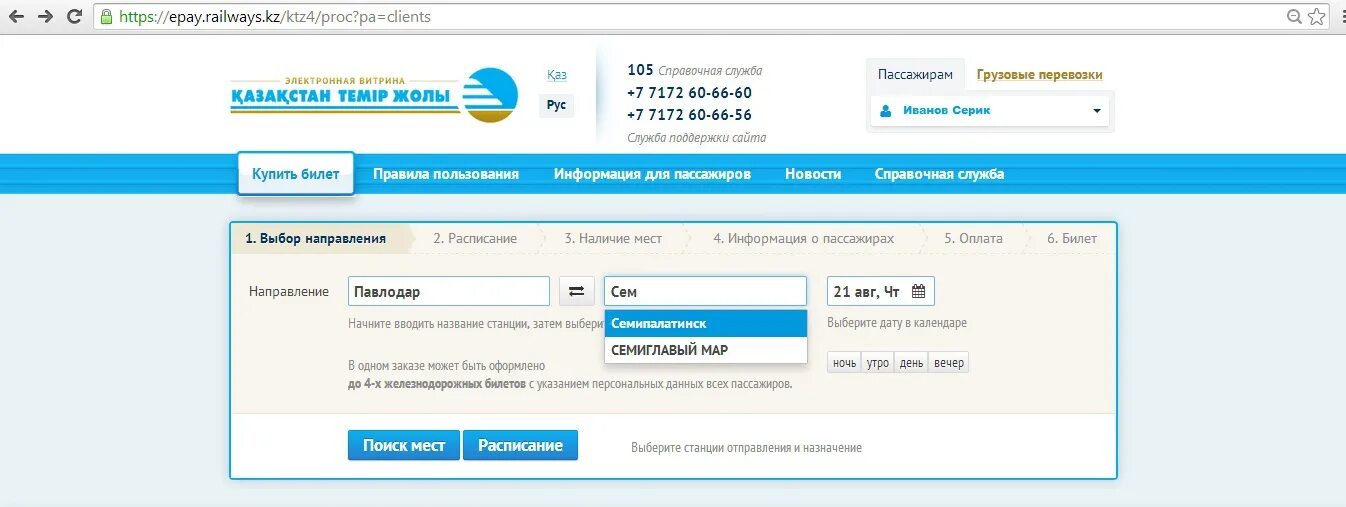The width and height of the screenshot is (1346, 507).
Task: Click the Поиск мест button
Action: tap(404, 445)
